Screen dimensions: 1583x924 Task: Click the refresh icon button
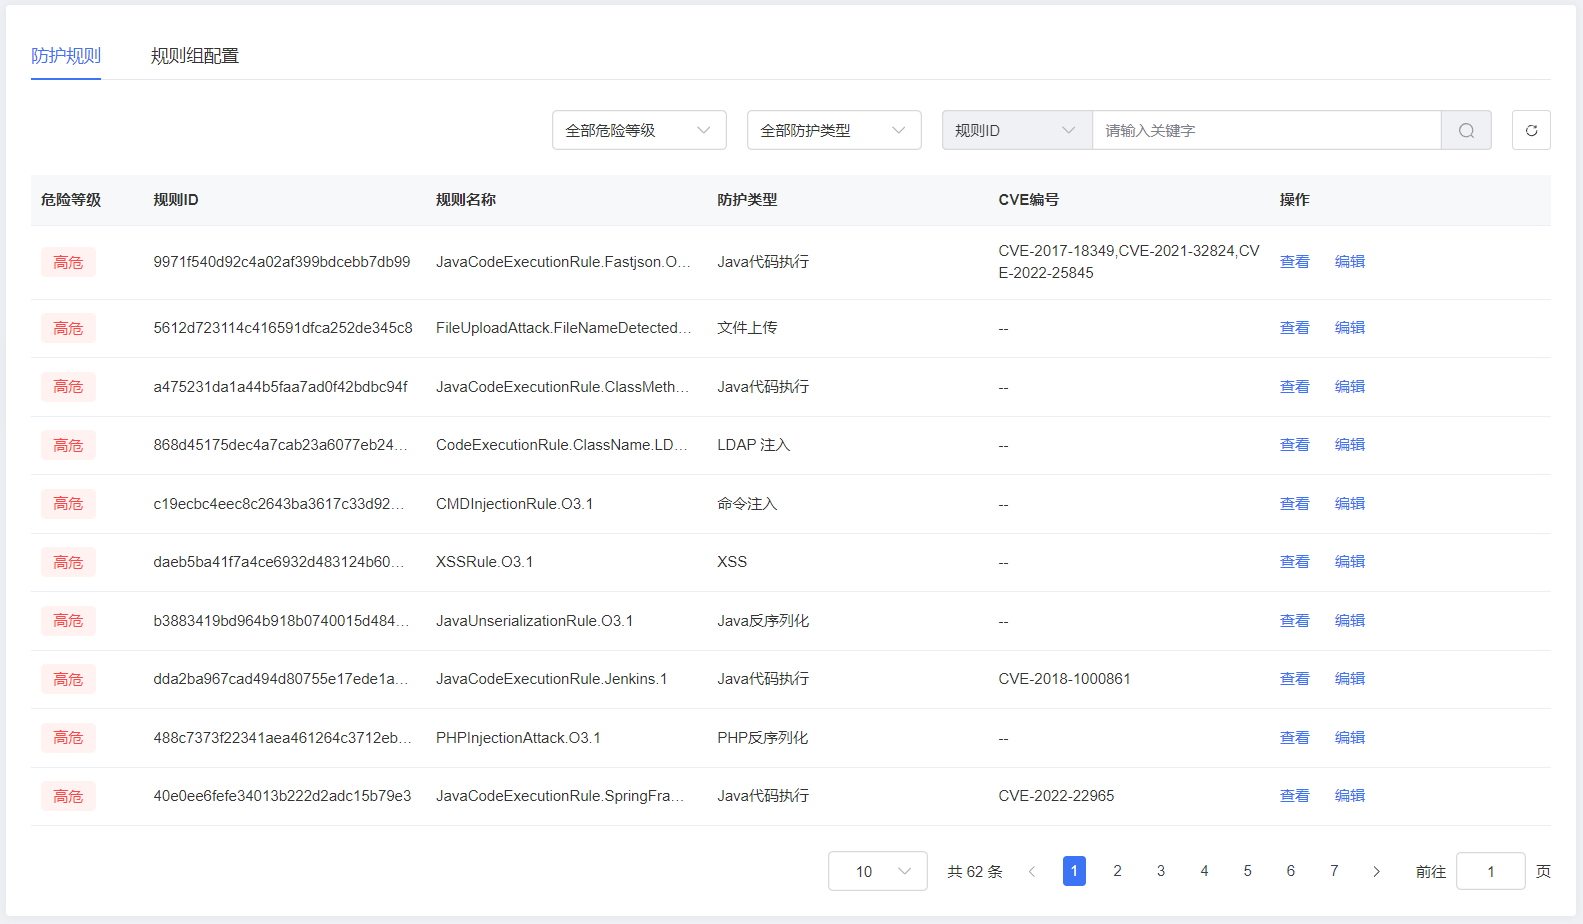[x=1531, y=130]
